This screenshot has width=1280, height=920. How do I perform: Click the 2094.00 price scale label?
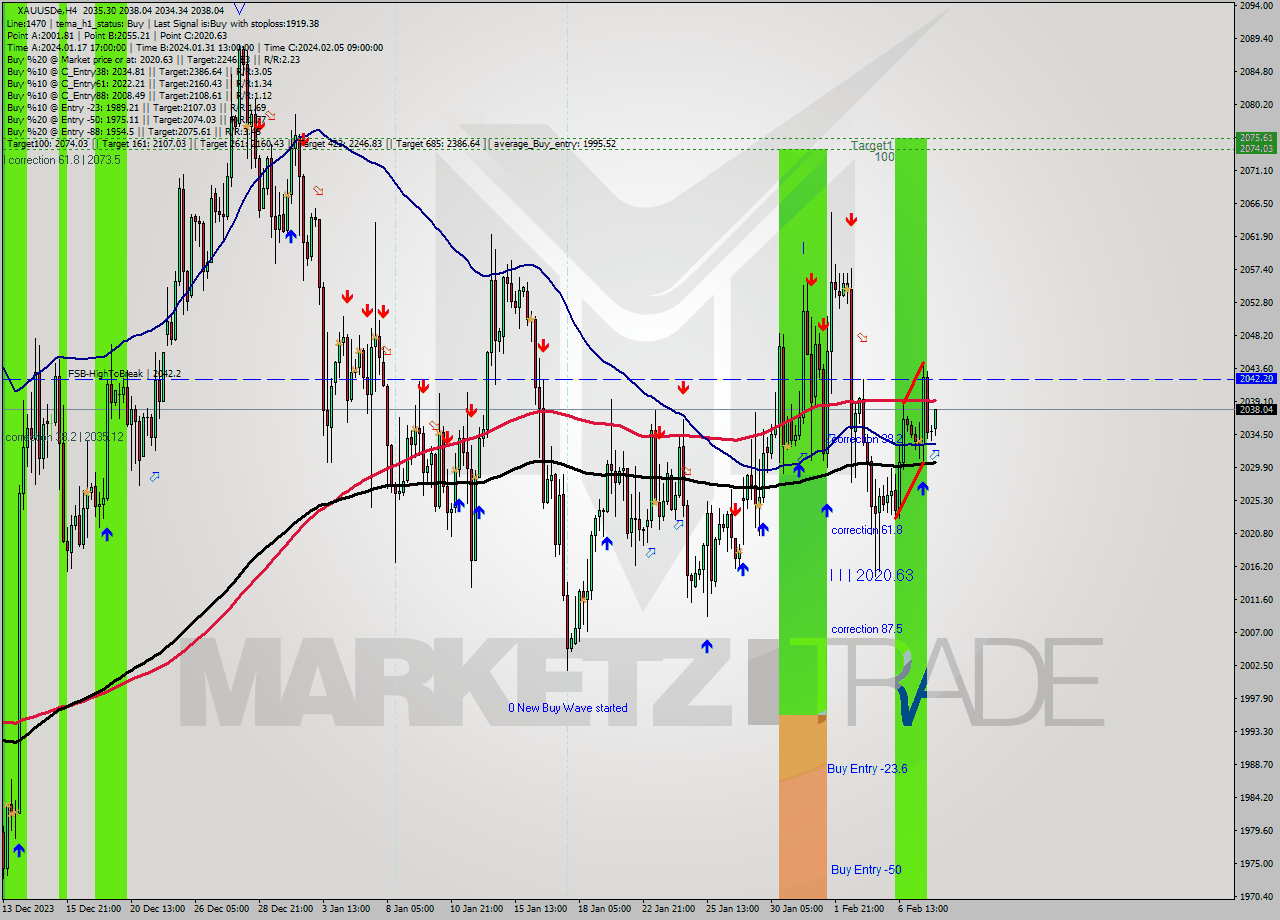click(1255, 6)
